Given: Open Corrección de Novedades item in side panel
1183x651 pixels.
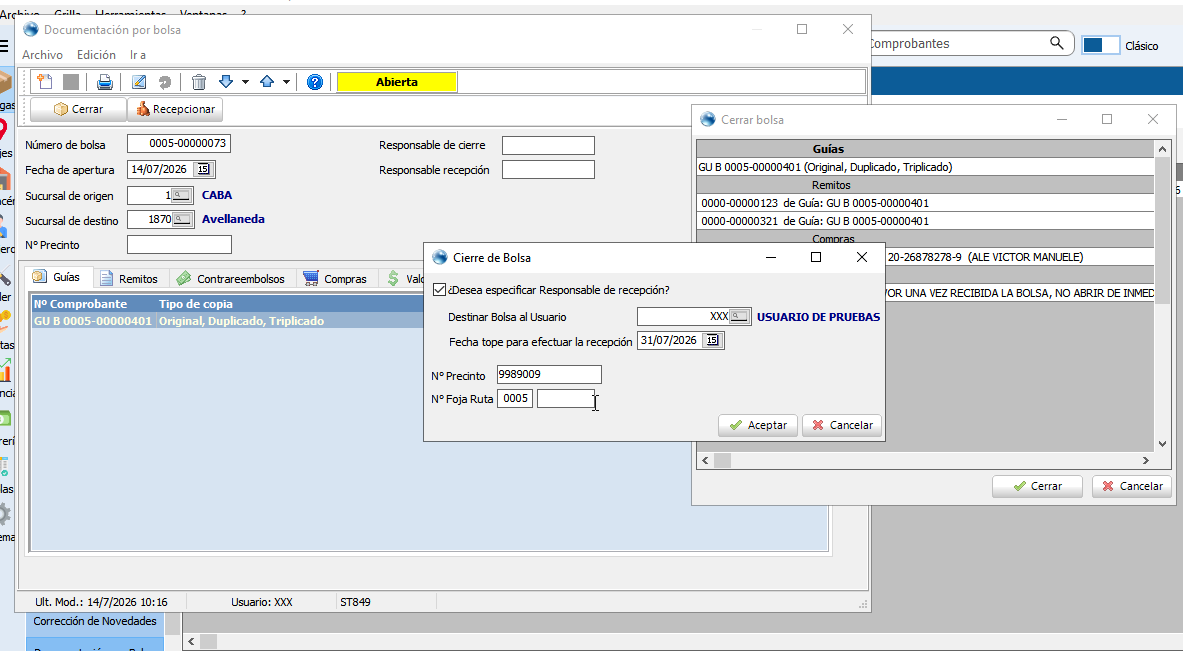Looking at the screenshot, I should [95, 621].
